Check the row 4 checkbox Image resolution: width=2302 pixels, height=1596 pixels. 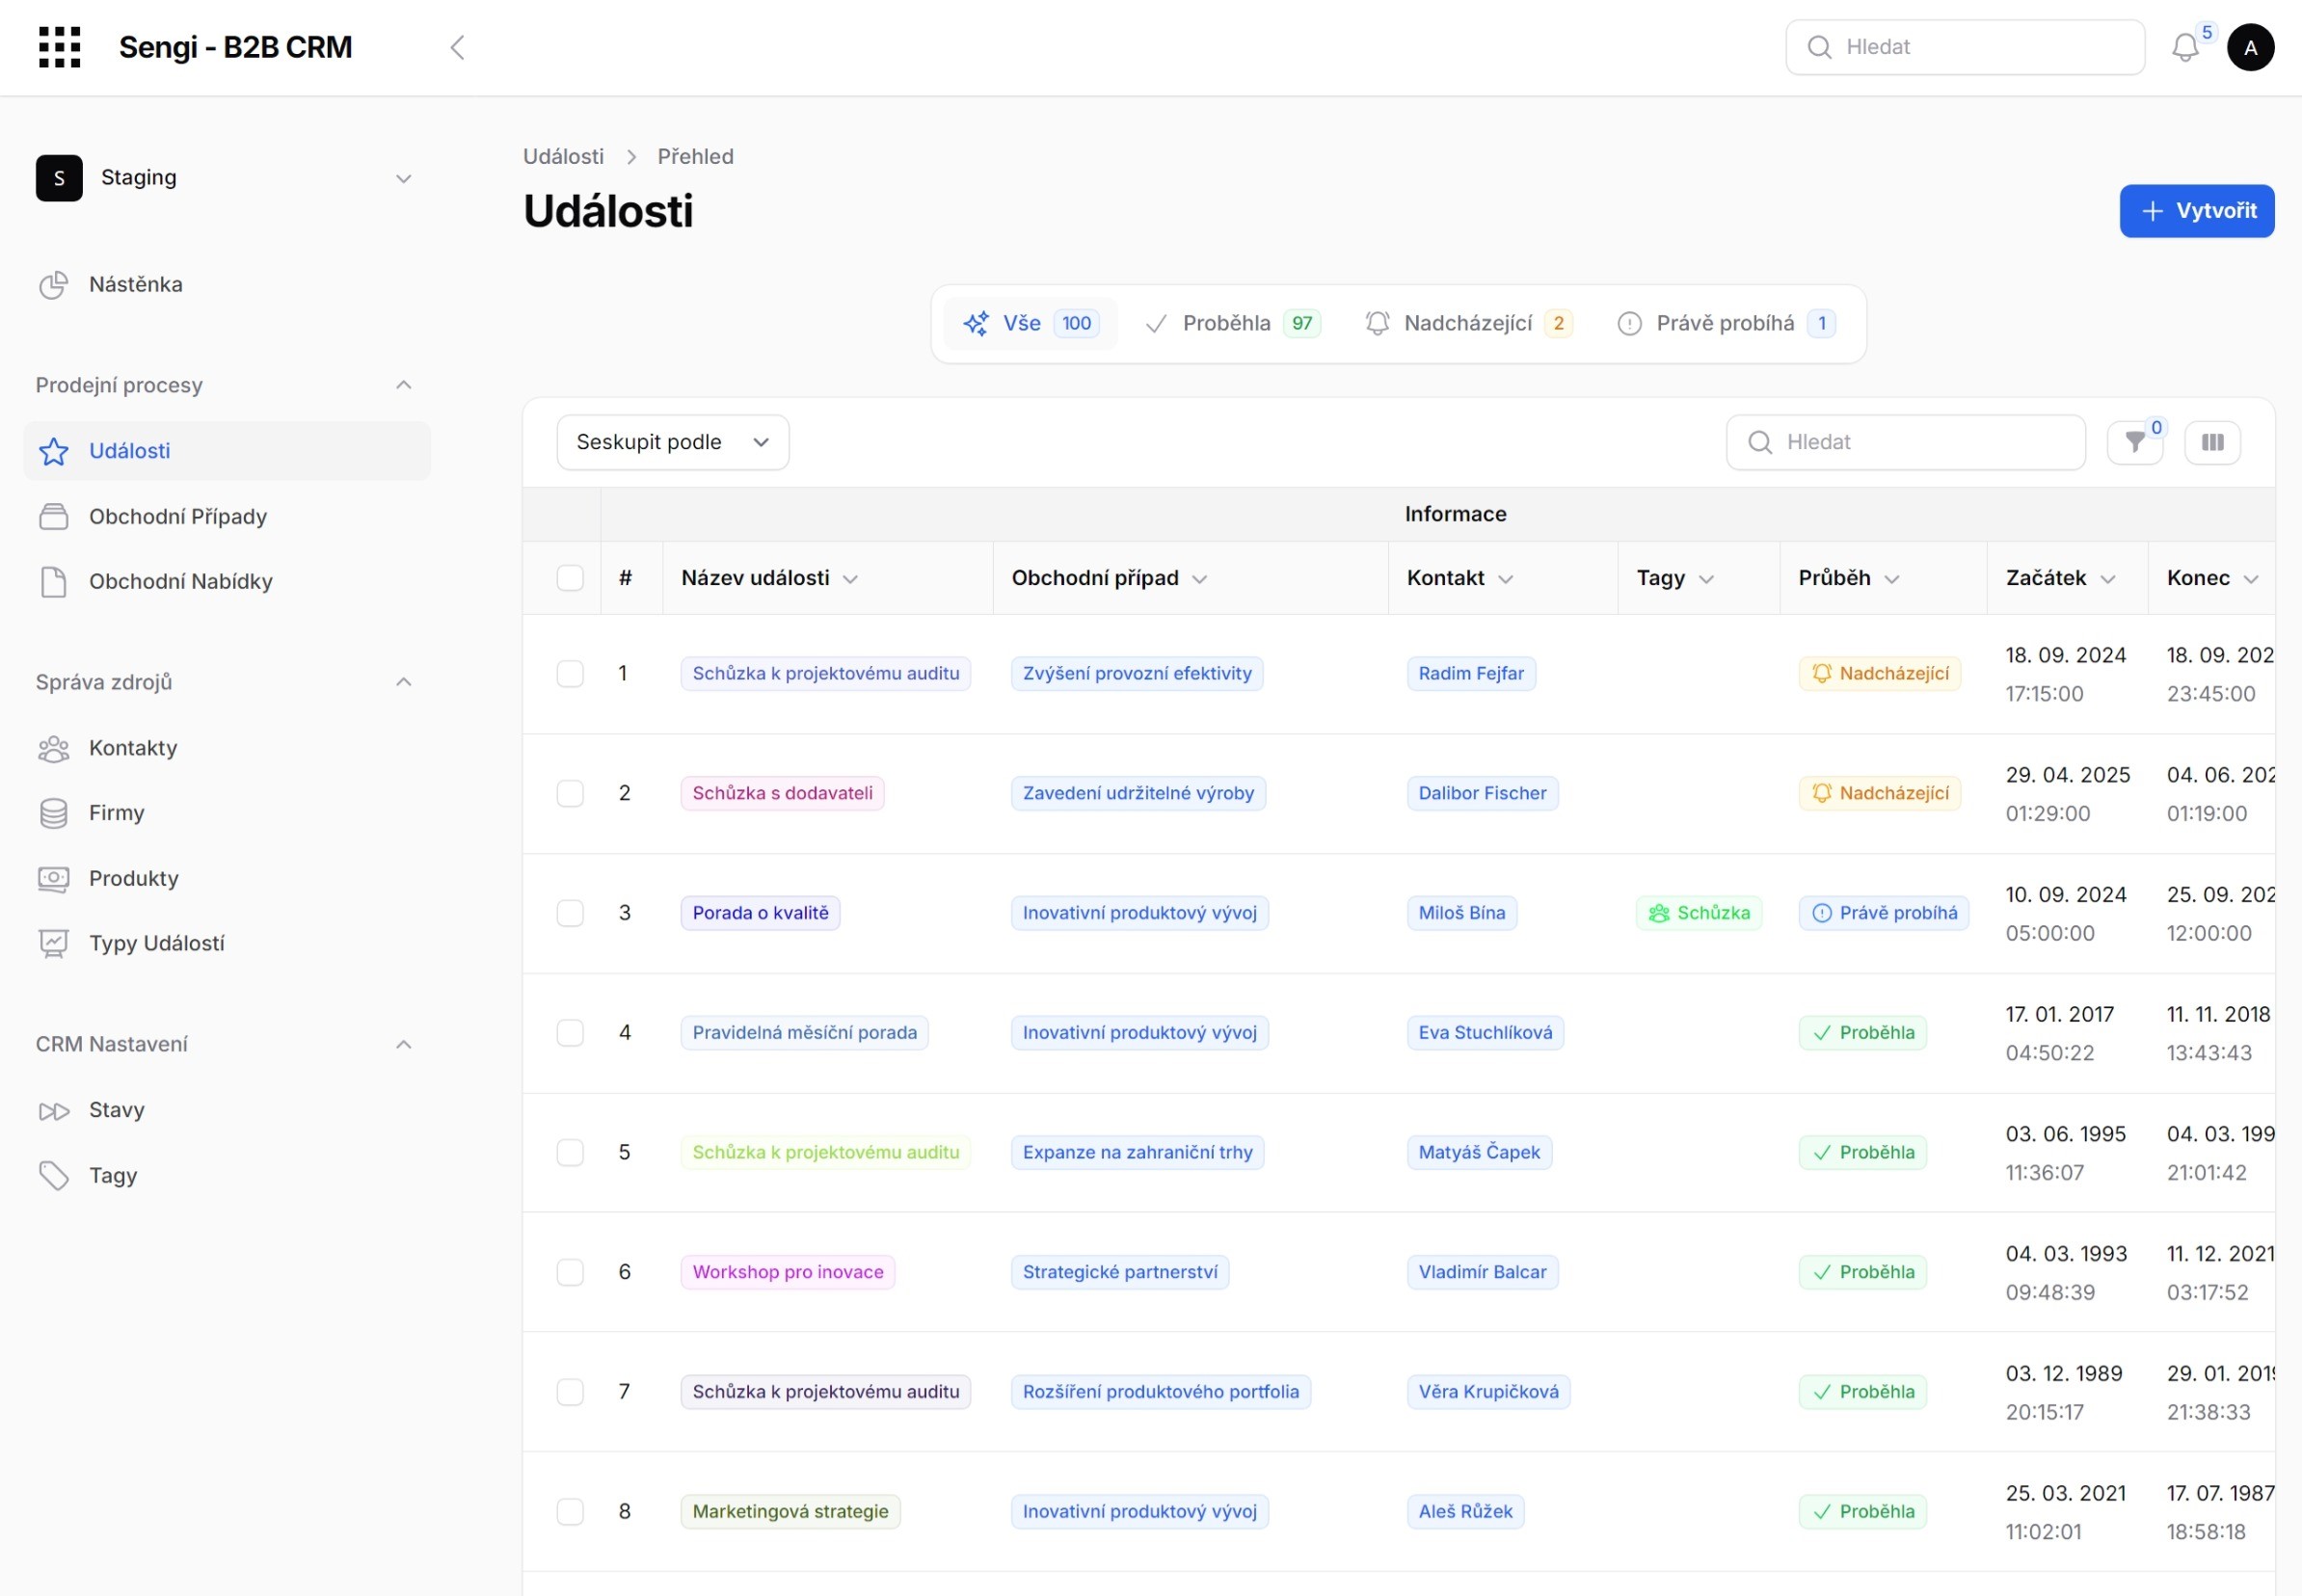coord(570,1033)
